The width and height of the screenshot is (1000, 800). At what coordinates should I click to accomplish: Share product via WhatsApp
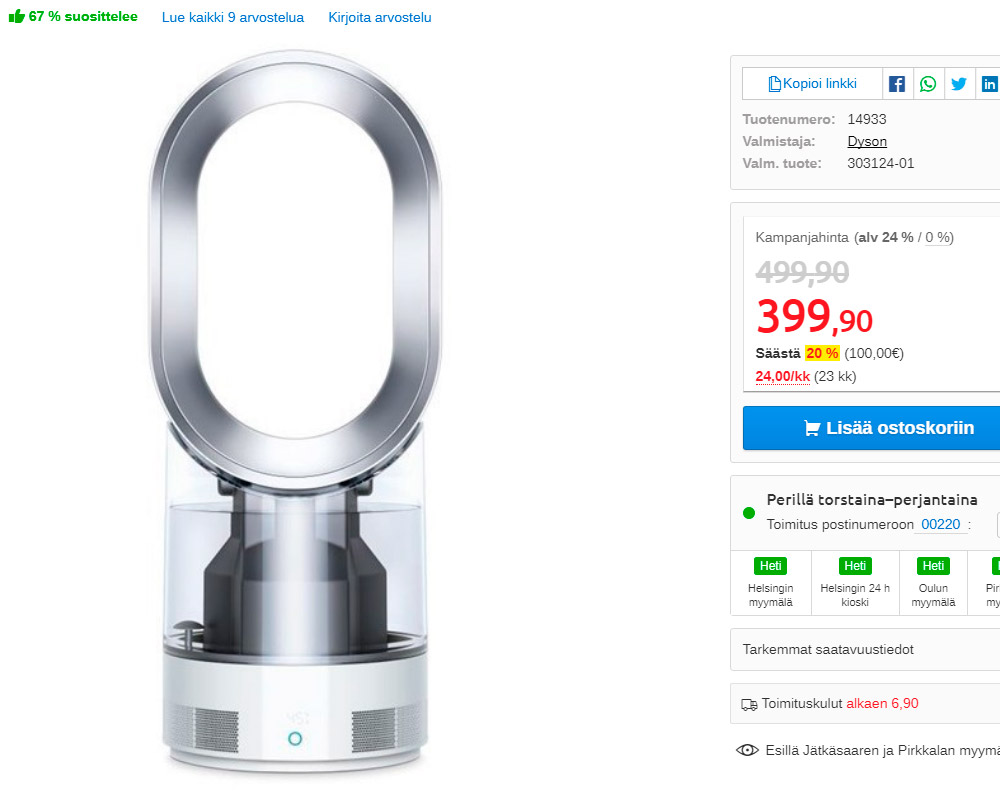pyautogui.click(x=928, y=84)
